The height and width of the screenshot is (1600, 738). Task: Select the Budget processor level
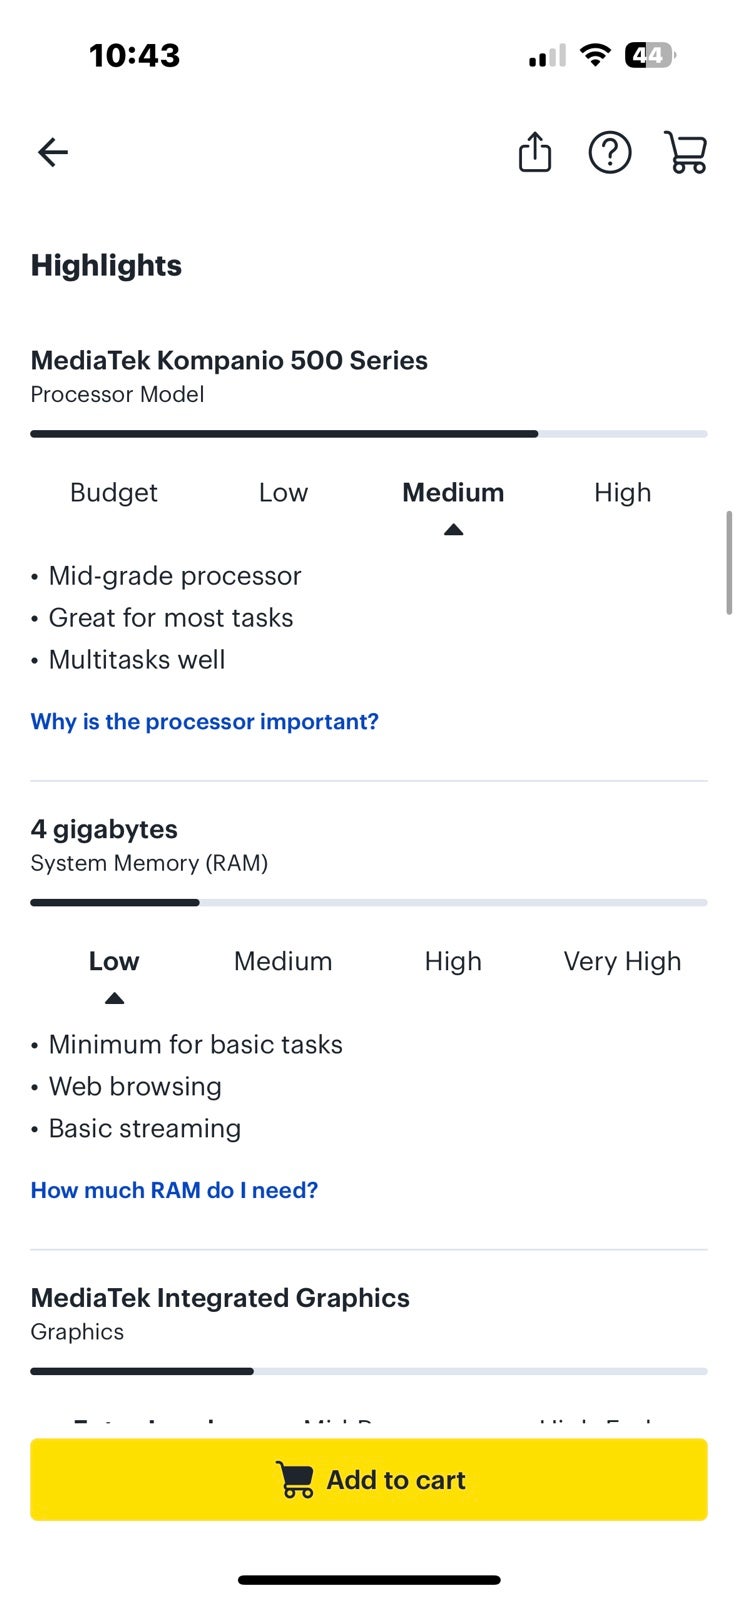tap(114, 492)
